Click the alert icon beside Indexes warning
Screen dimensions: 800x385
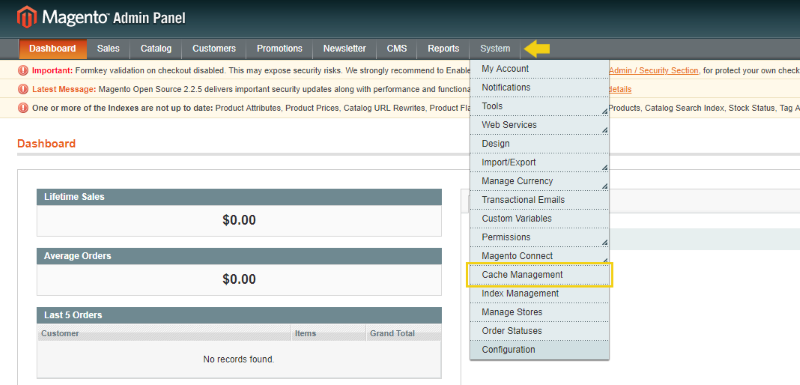coord(23,108)
